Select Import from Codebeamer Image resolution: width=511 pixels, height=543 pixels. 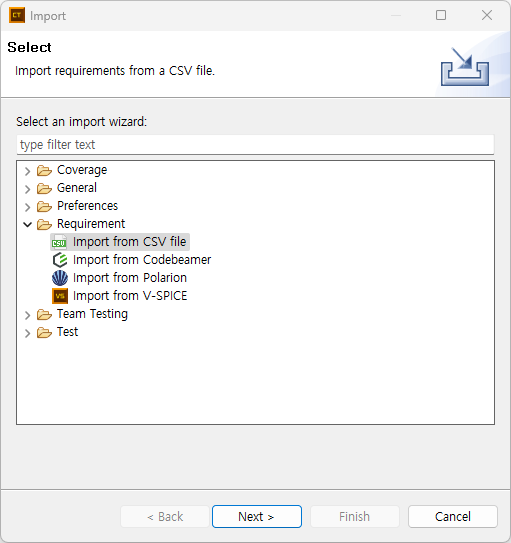142,260
